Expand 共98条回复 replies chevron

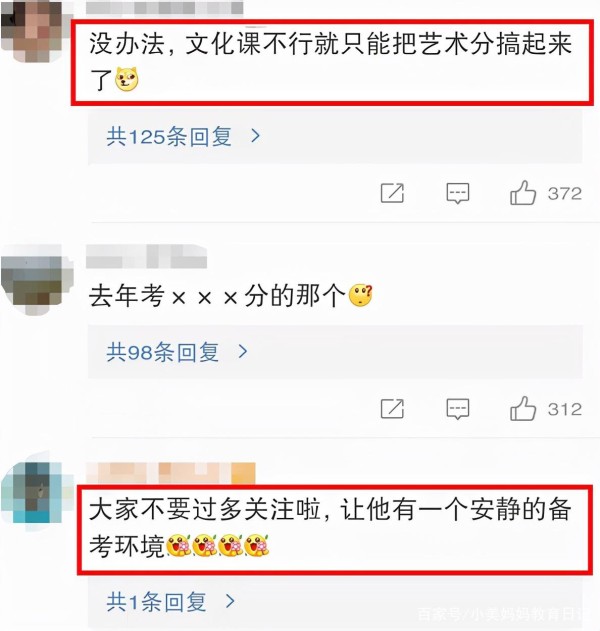pos(243,352)
